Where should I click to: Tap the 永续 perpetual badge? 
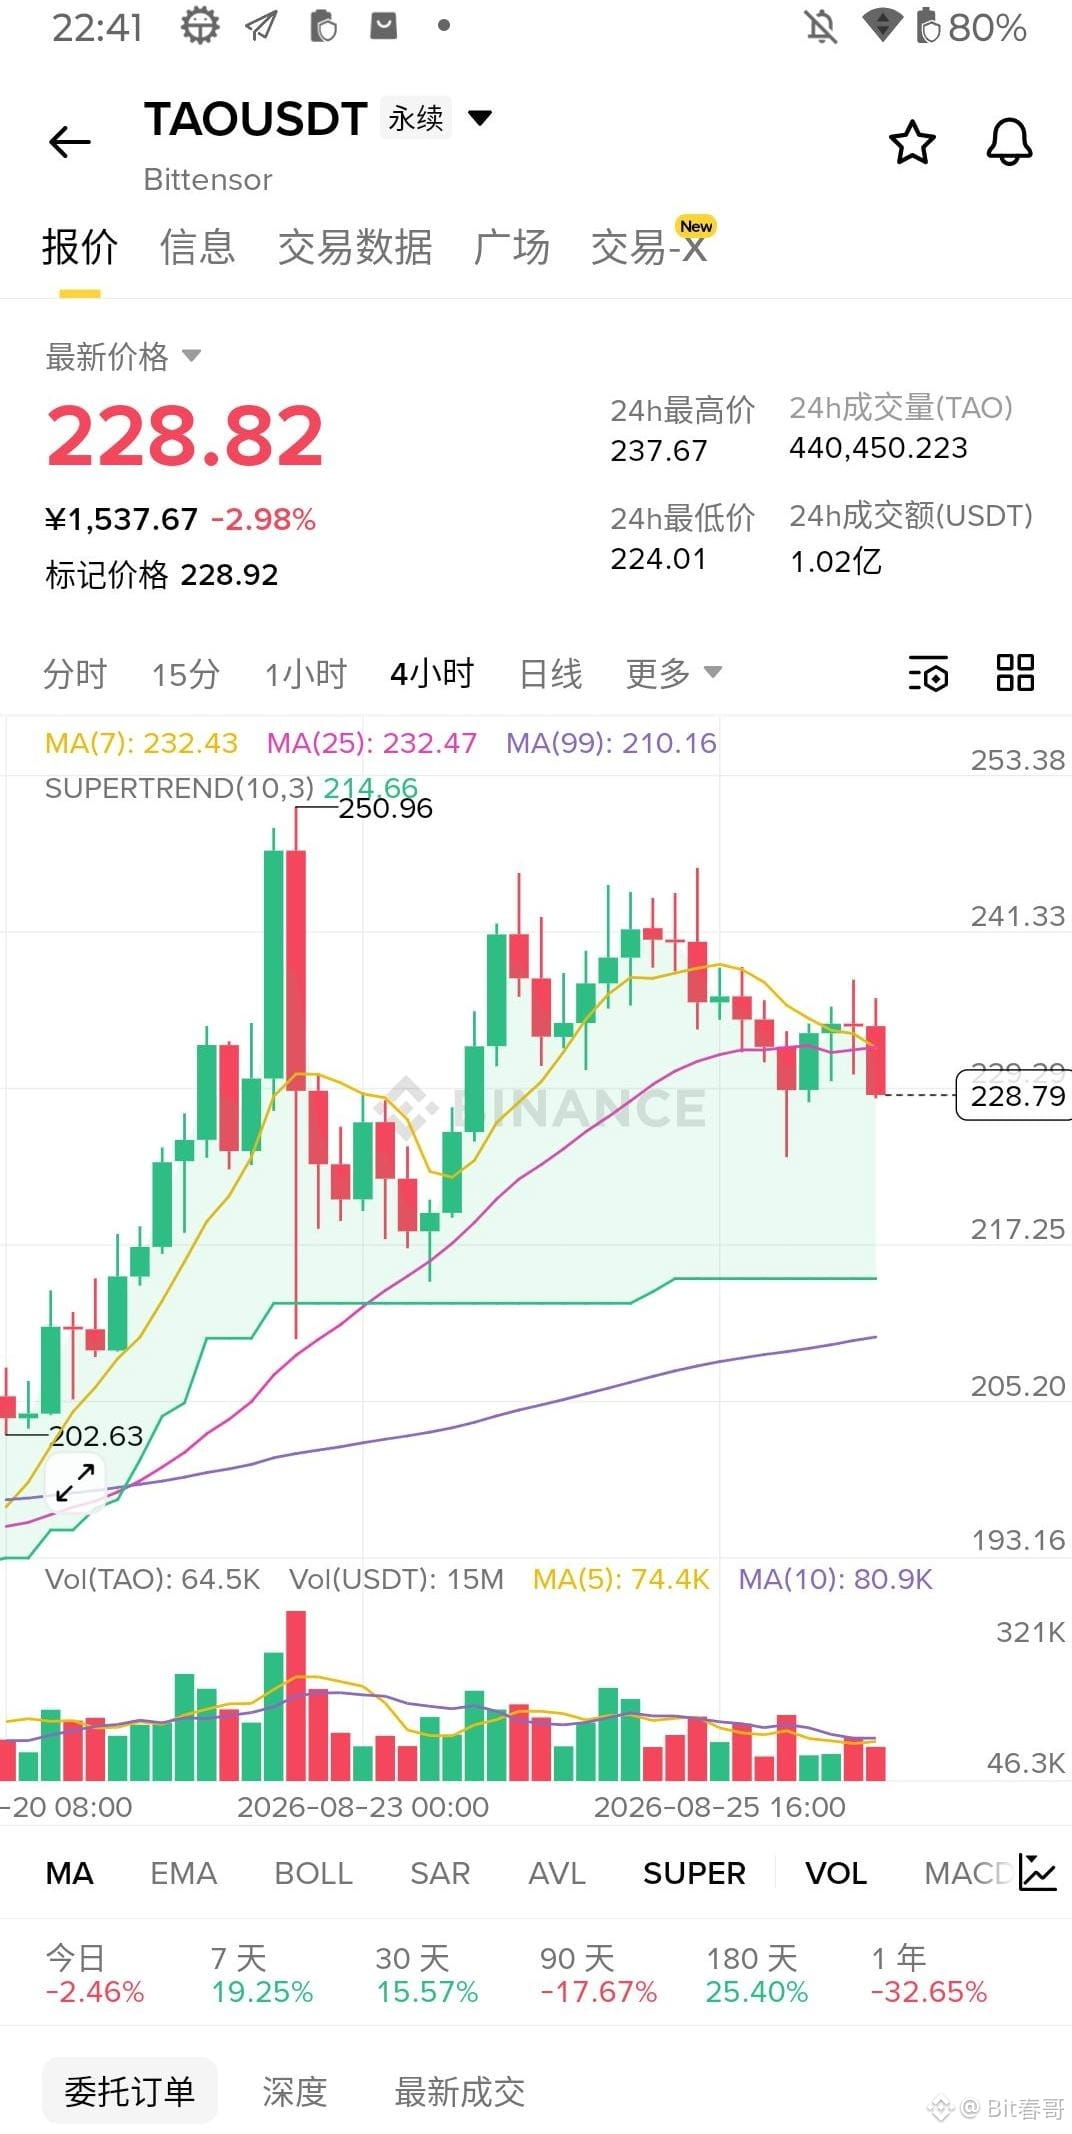click(416, 118)
